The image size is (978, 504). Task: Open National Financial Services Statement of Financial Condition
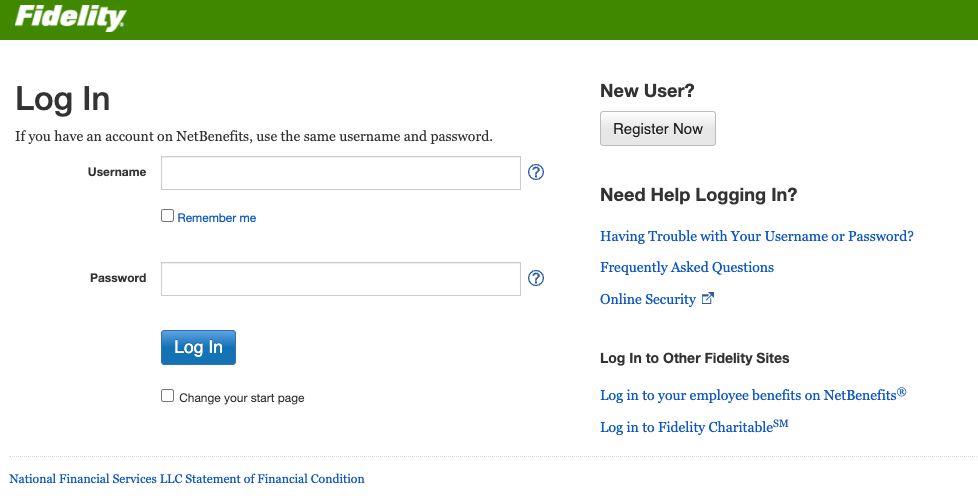point(186,479)
